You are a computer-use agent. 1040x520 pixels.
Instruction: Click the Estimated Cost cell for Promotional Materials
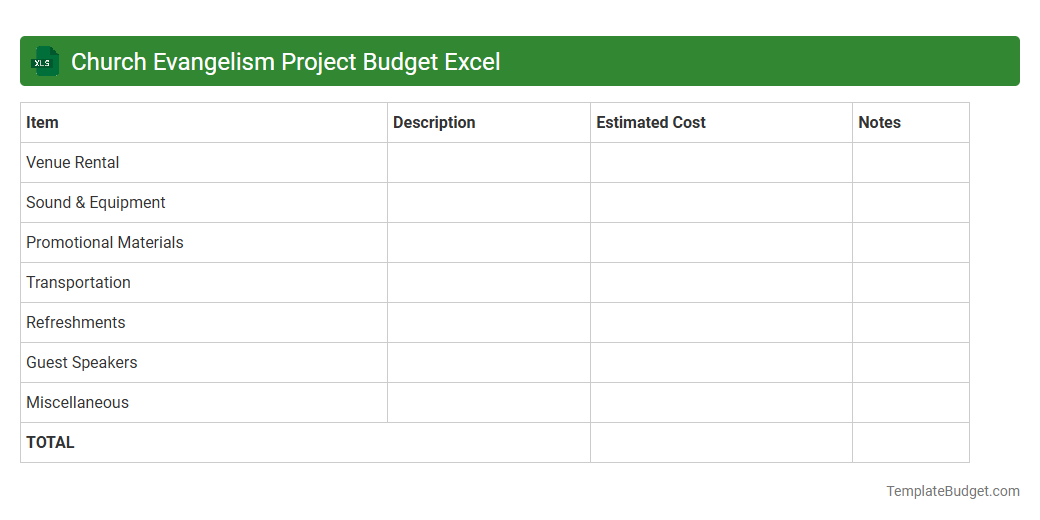tap(722, 243)
